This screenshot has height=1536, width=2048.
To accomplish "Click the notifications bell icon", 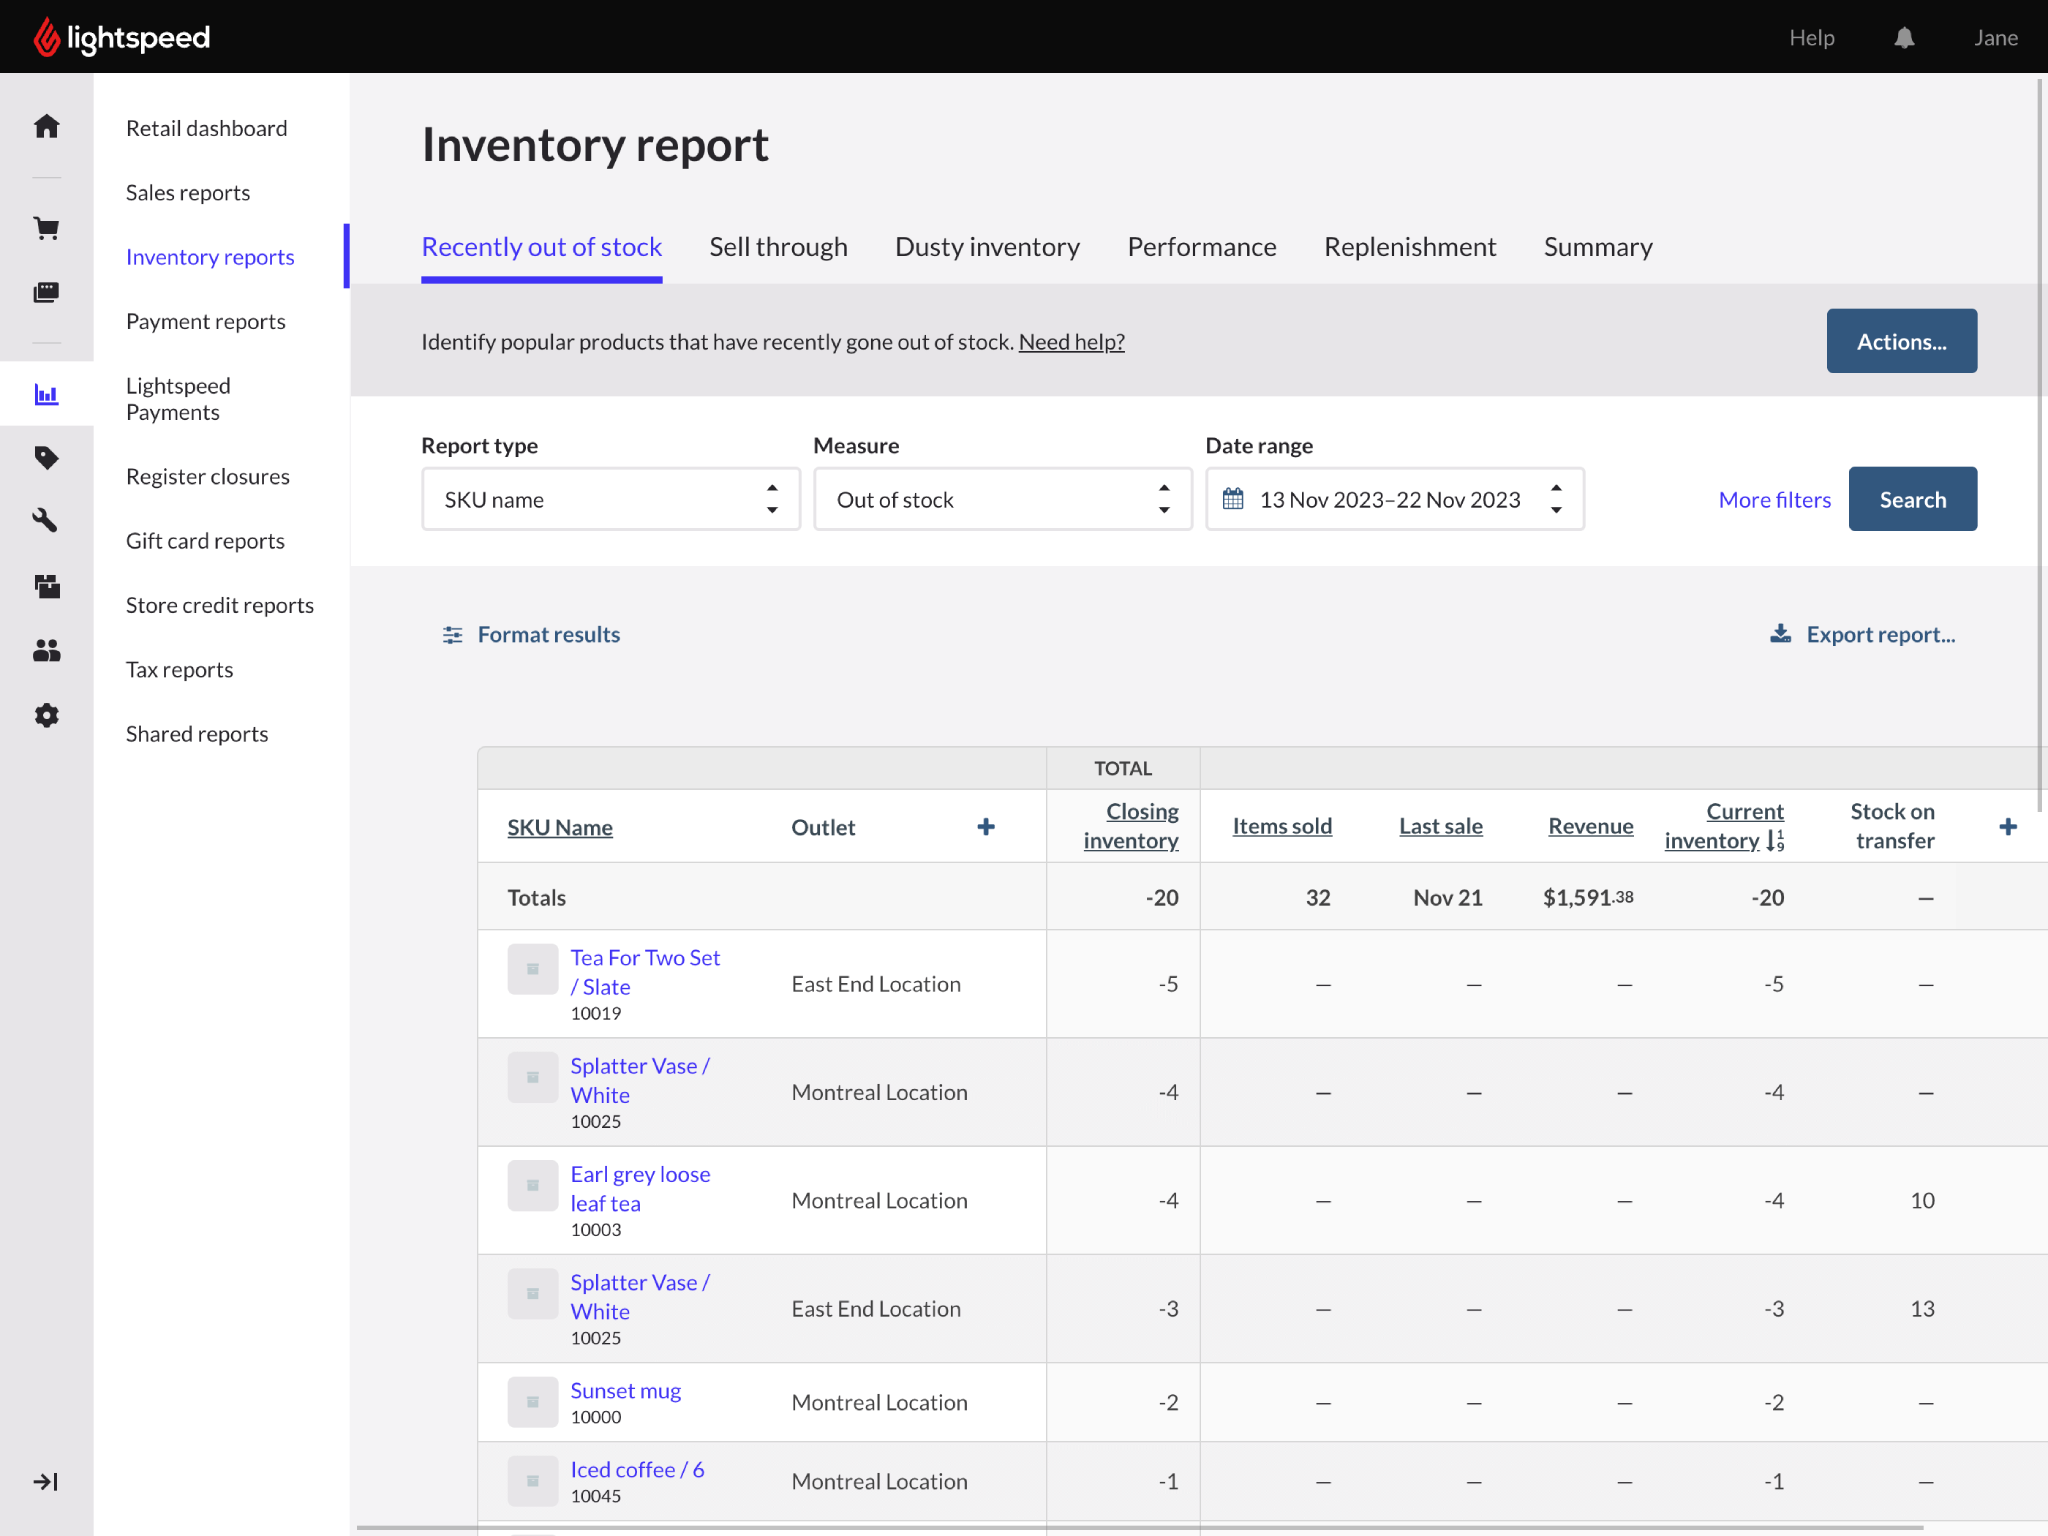I will [1904, 38].
